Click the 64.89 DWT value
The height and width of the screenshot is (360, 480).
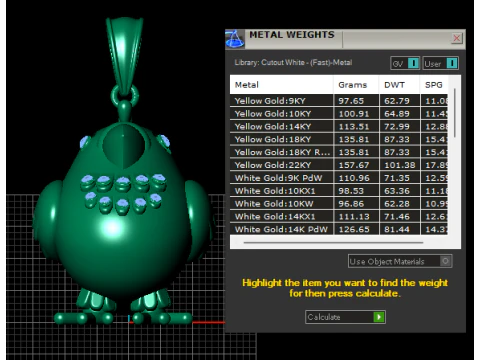(x=397, y=114)
